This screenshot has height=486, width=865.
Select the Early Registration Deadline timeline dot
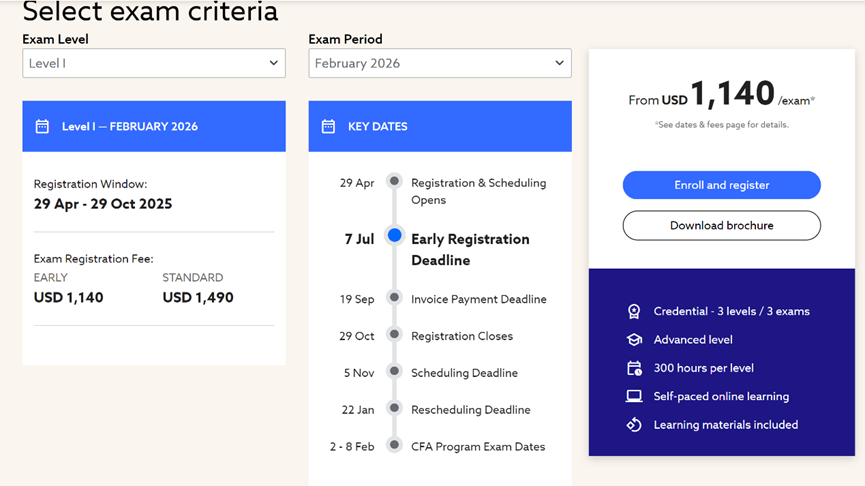(x=395, y=236)
